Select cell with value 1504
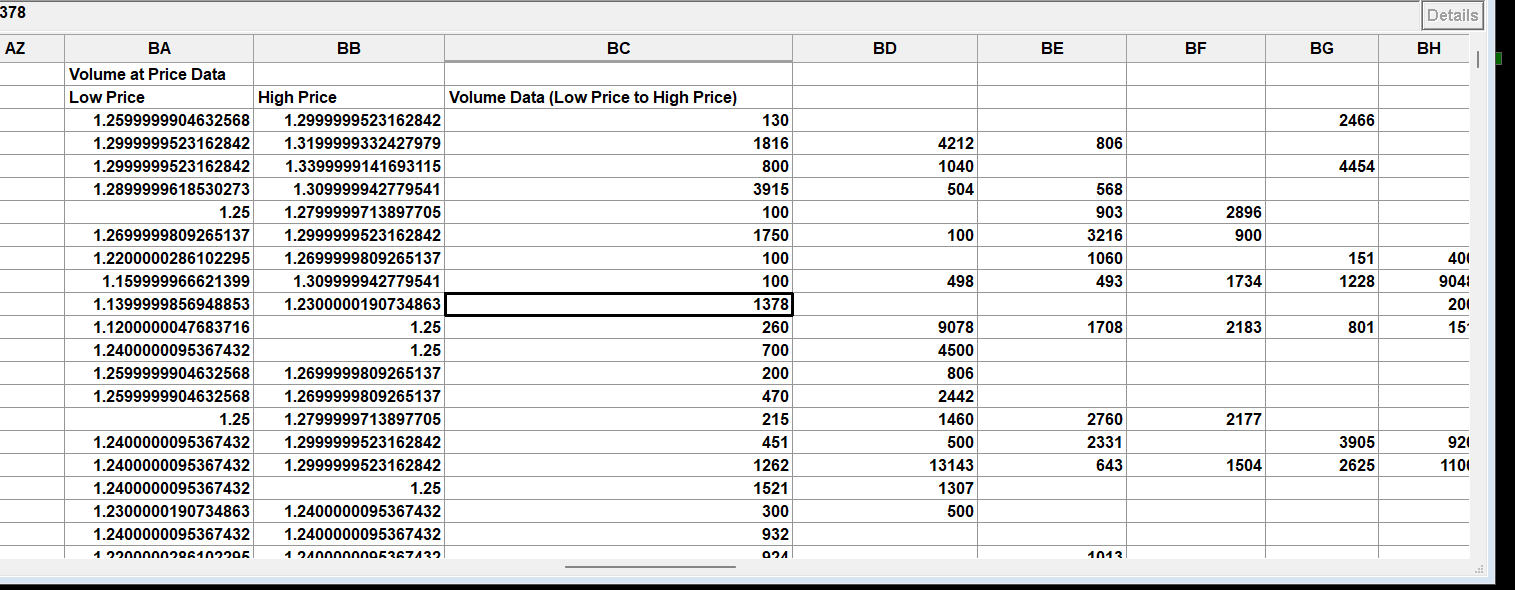This screenshot has height=590, width=1515. pos(1196,465)
